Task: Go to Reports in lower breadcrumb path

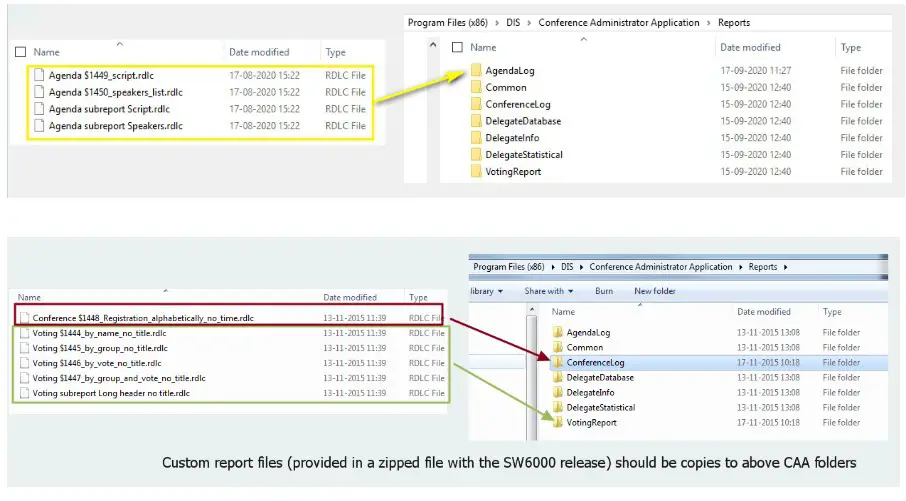Action: [763, 267]
